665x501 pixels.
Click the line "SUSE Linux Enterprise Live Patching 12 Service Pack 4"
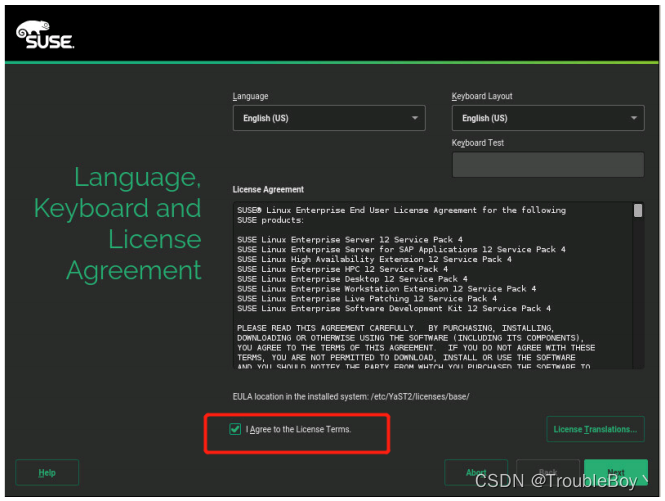(x=367, y=299)
